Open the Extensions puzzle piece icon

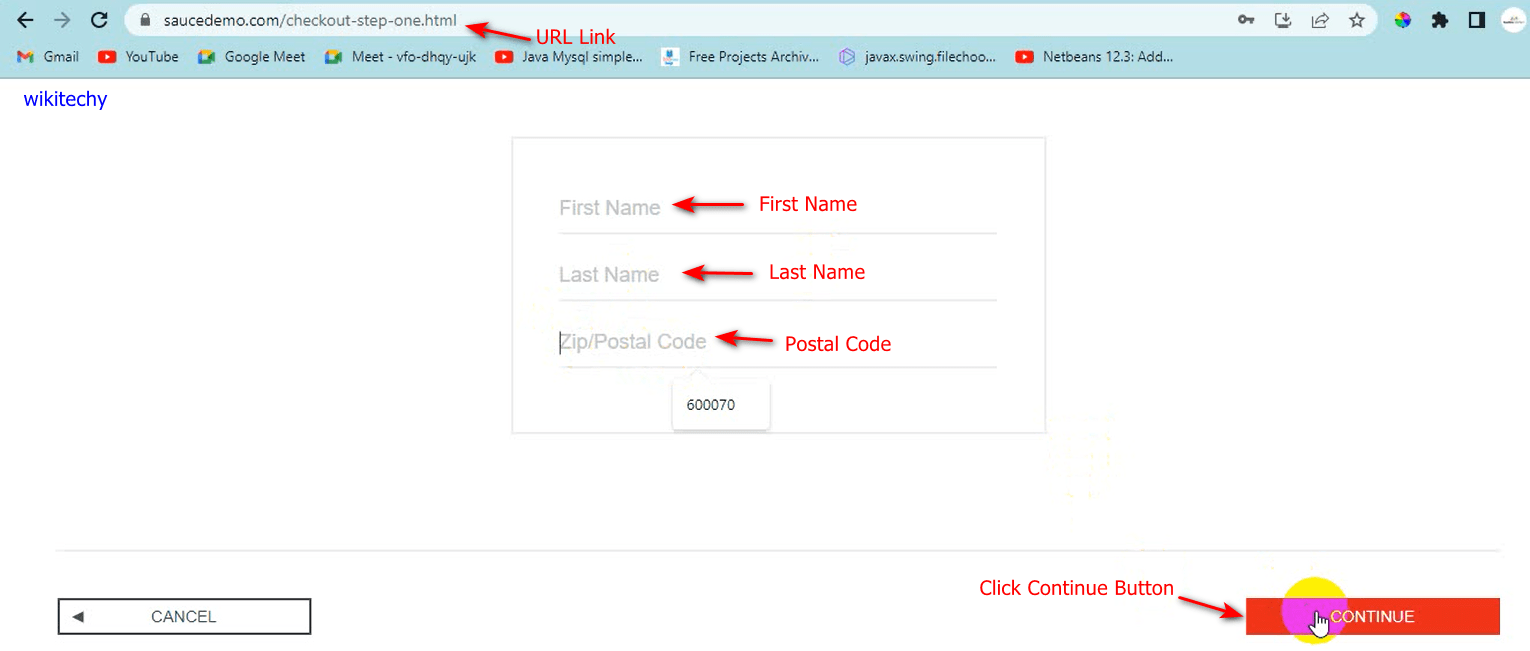point(1440,20)
